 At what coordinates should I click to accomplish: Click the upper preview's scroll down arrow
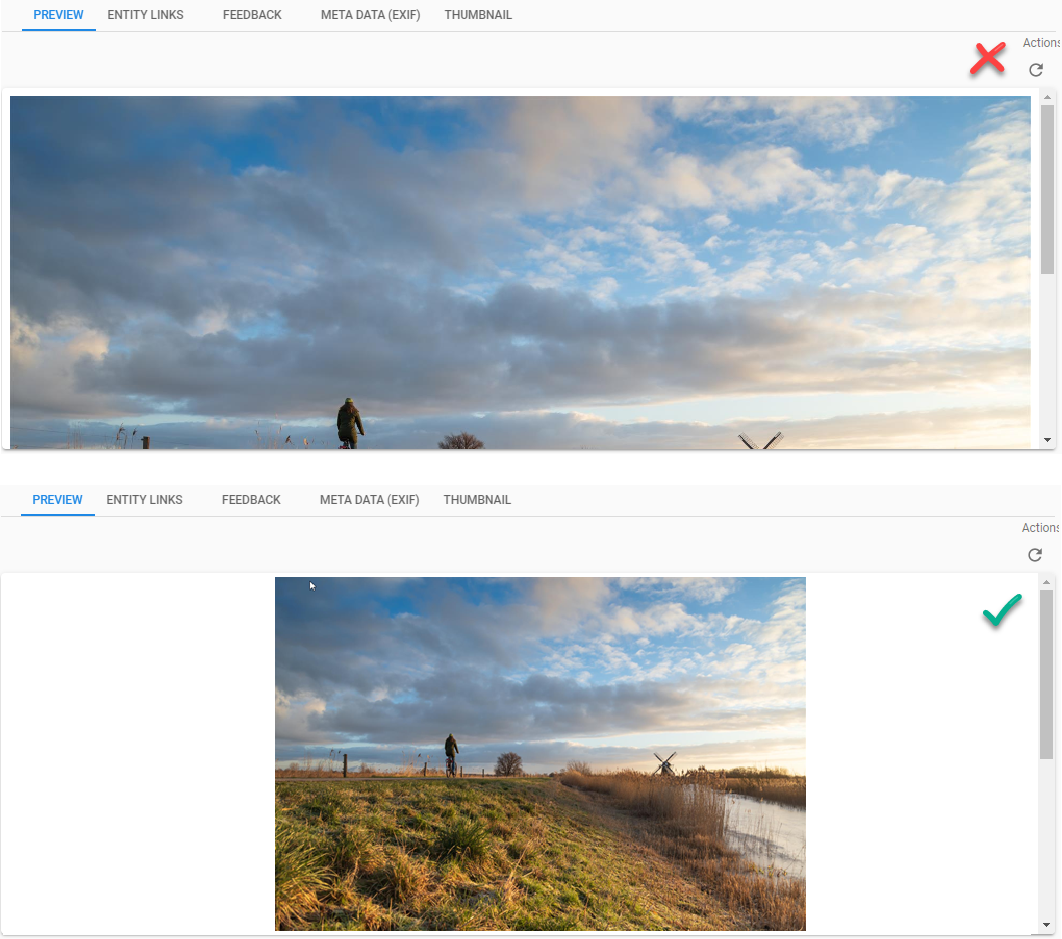tap(1048, 440)
